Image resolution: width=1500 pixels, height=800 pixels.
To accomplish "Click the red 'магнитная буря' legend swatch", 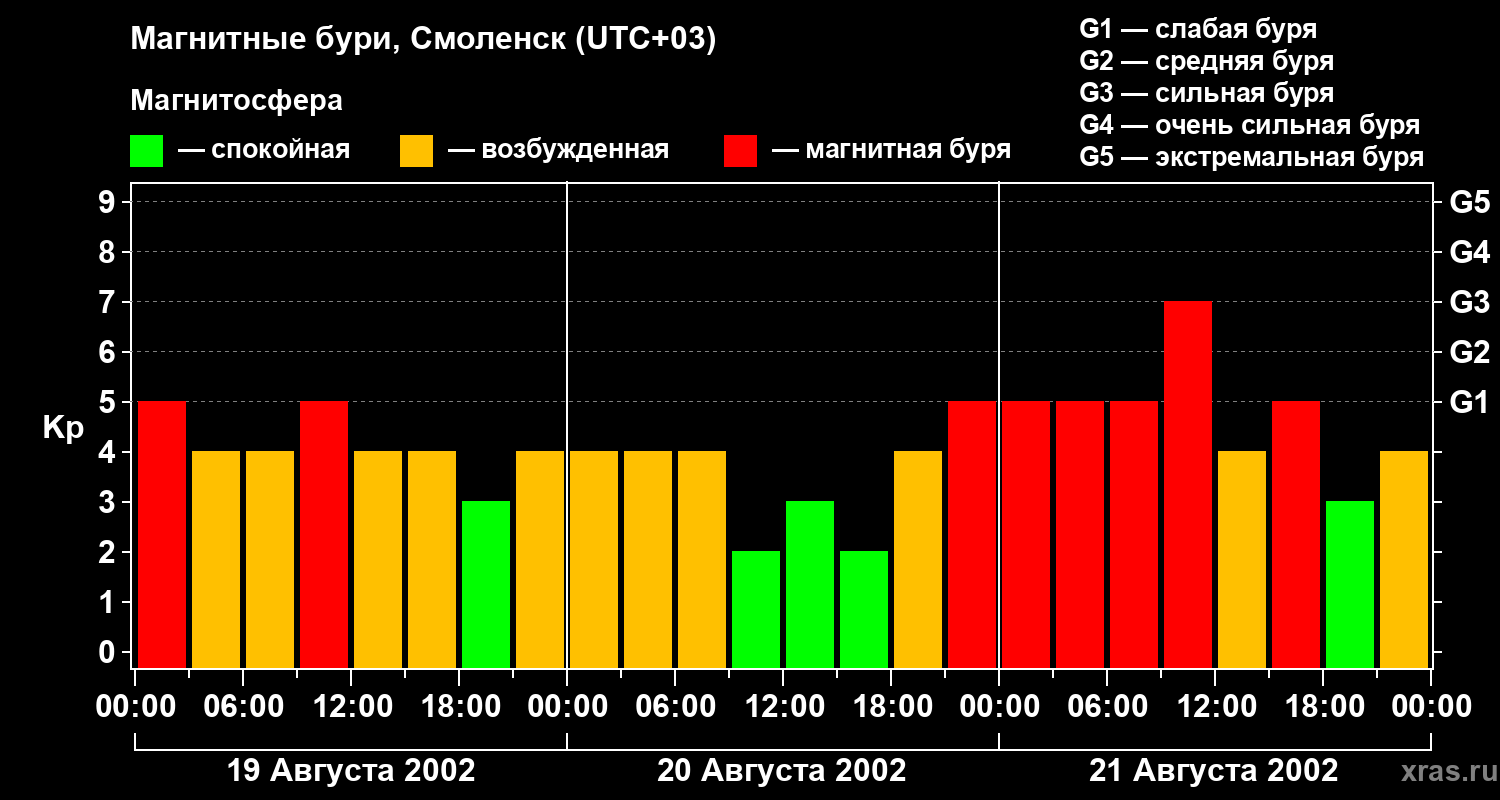I will coord(740,151).
